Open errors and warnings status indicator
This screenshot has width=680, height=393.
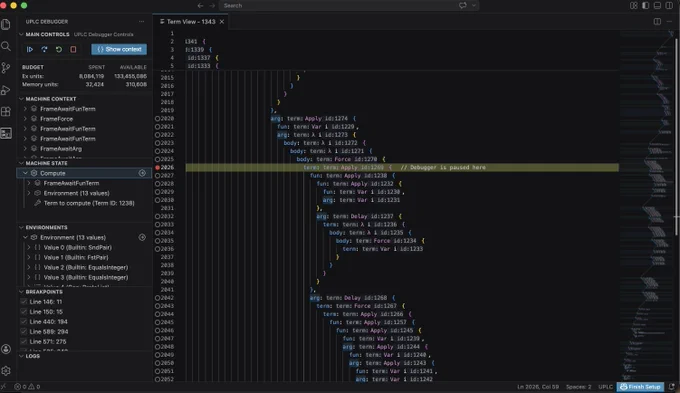coord(27,386)
